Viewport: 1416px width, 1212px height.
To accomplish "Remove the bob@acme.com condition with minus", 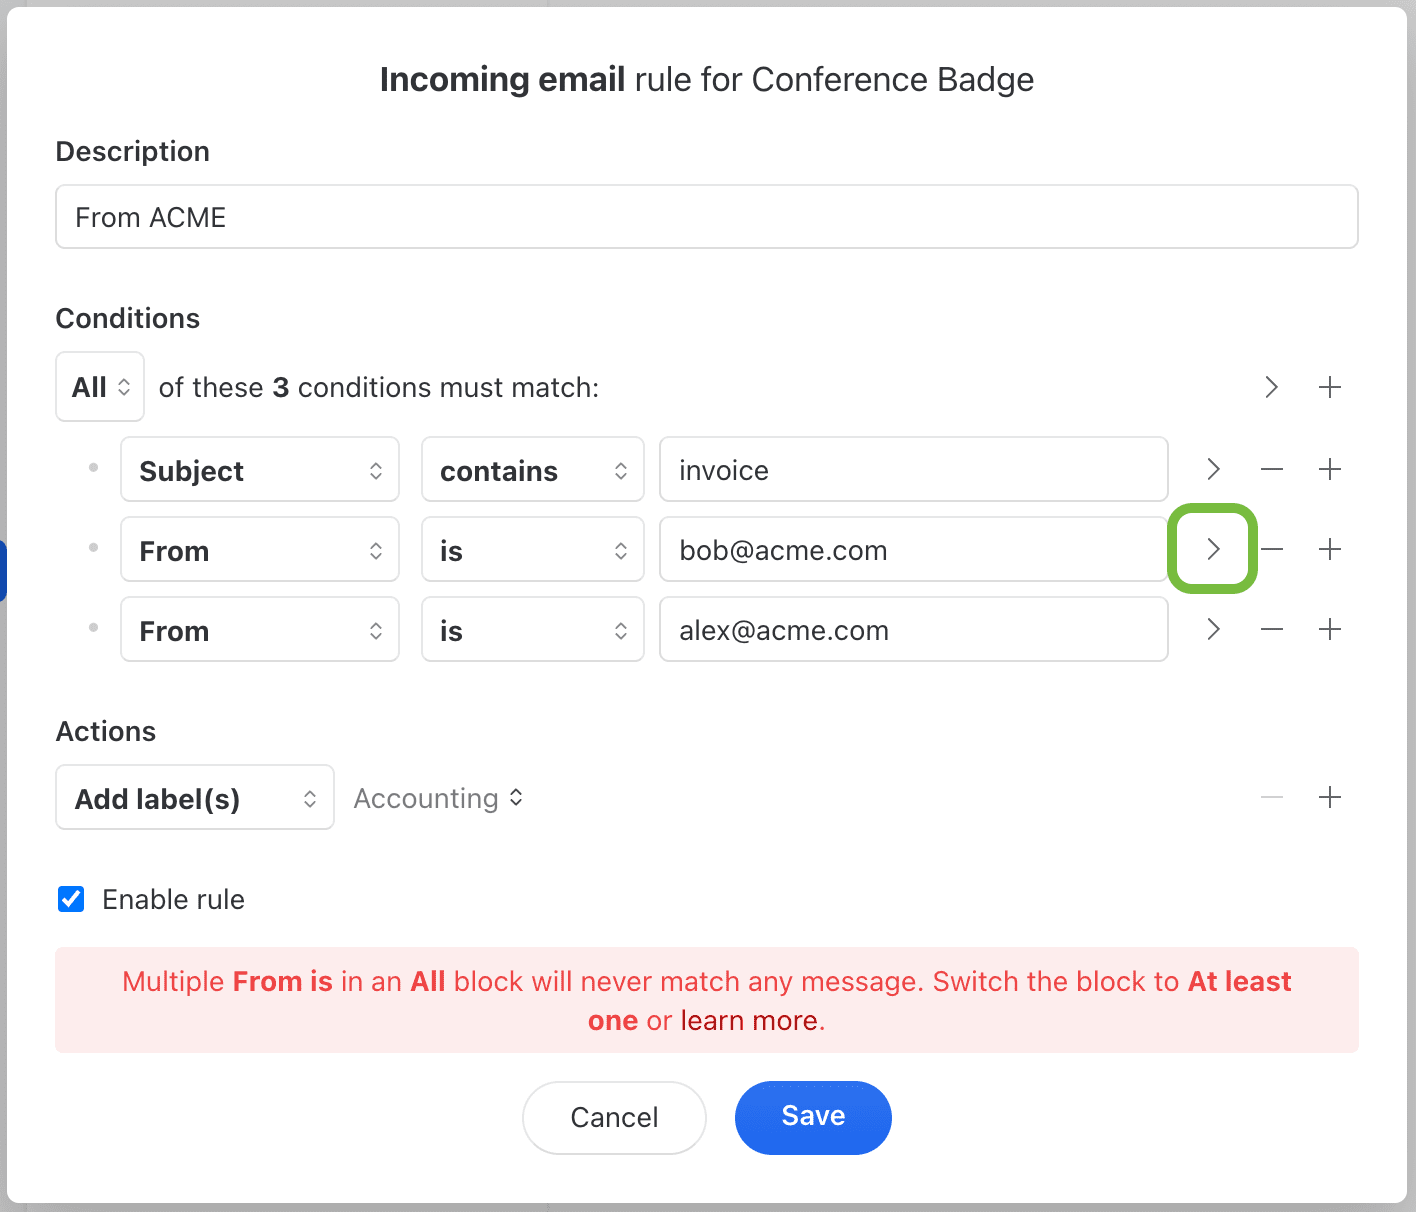I will (1272, 549).
